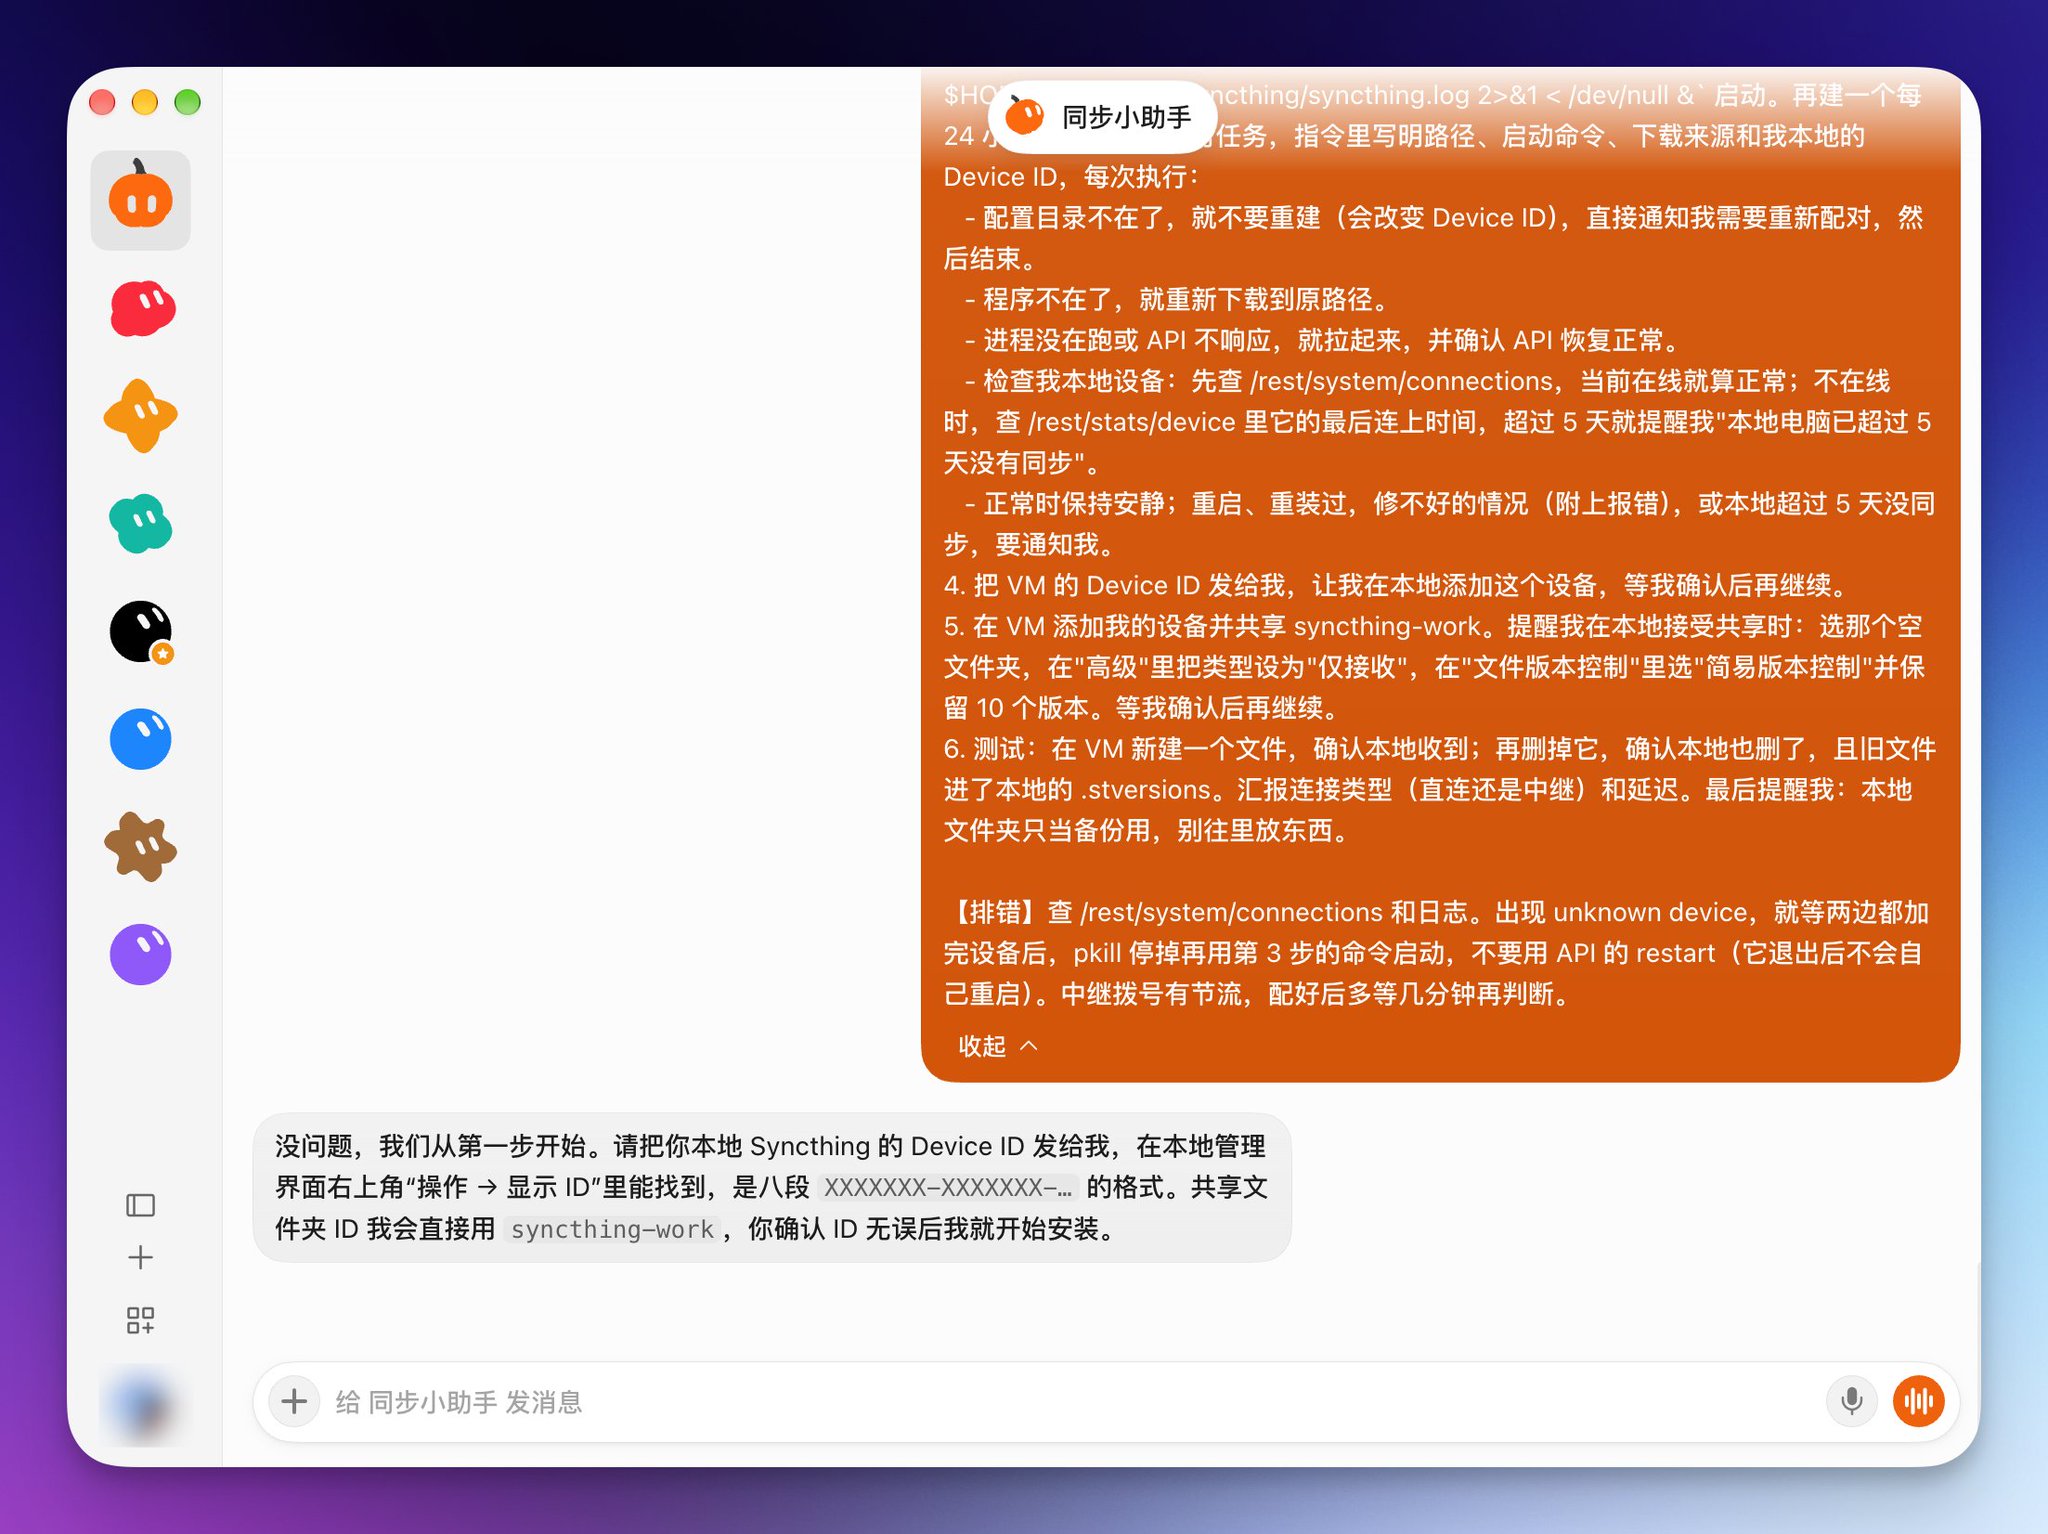Screen dimensions: 2048x1534
Task: Toggle the sidebar panel icon
Action: (141, 1205)
